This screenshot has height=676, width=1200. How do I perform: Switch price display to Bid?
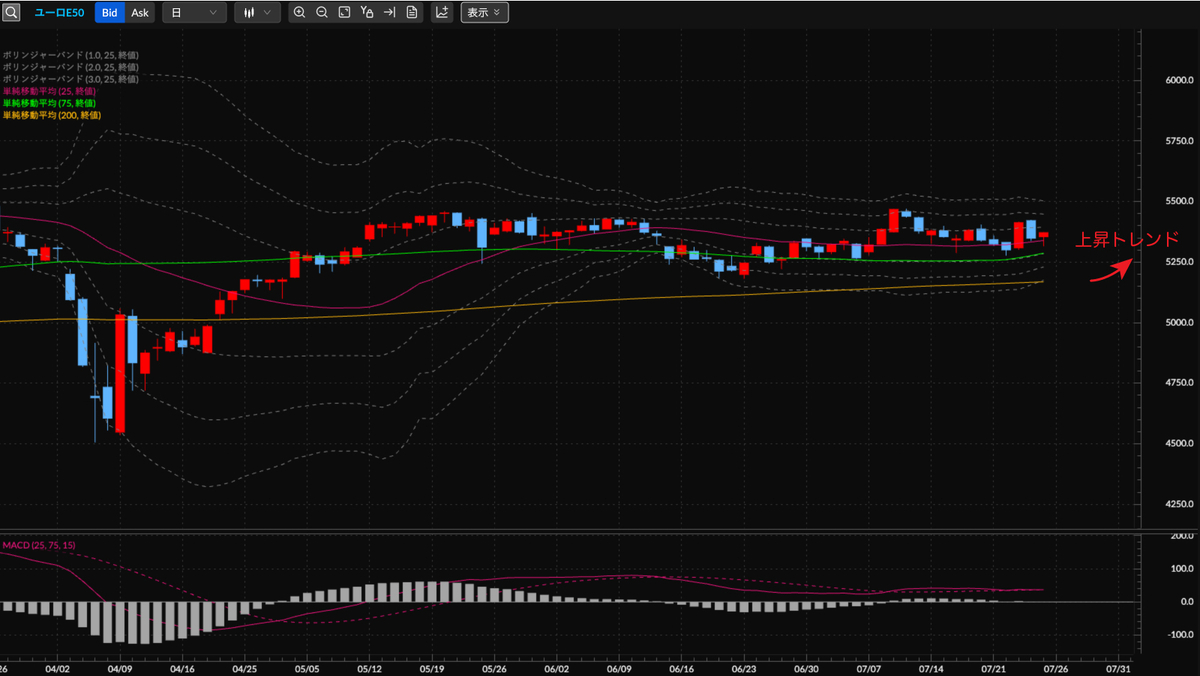coord(110,13)
